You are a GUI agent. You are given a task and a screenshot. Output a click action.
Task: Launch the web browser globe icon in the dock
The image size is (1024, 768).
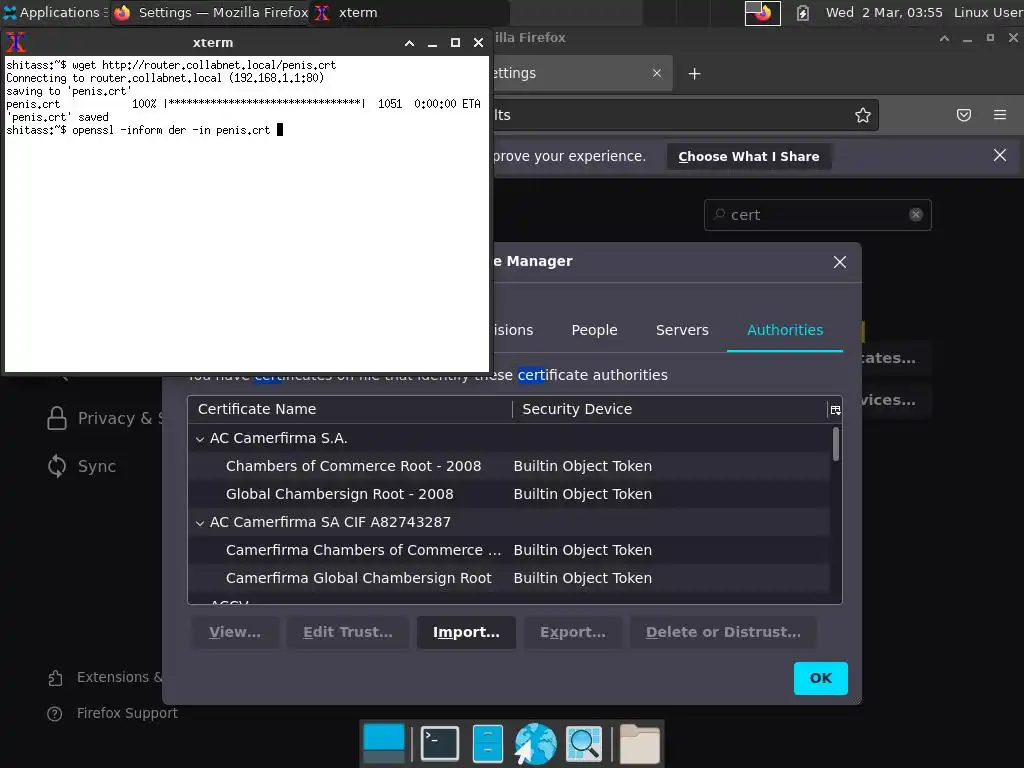[x=536, y=744]
